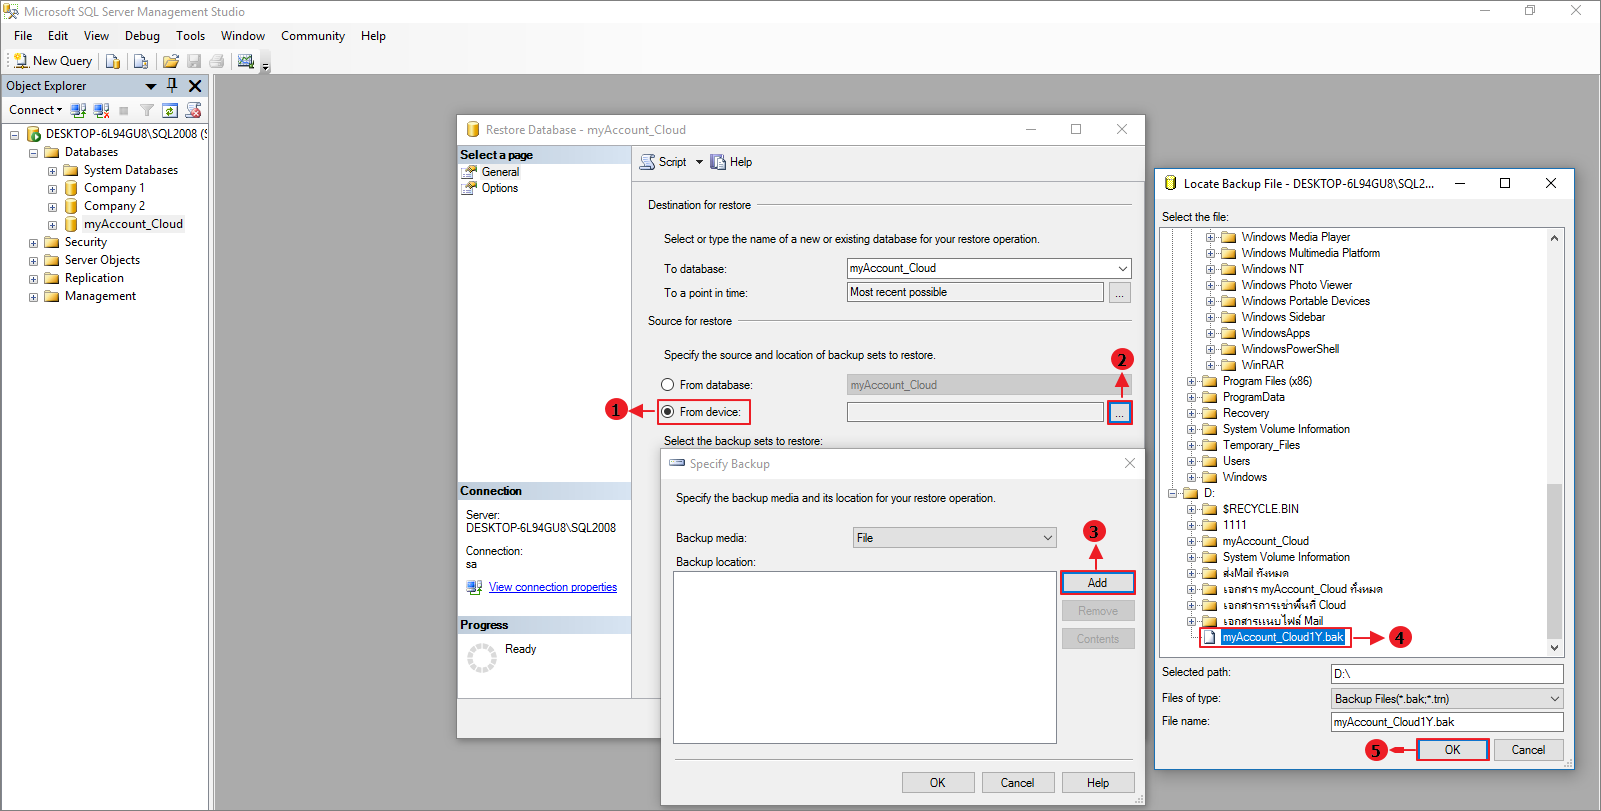1601x811 pixels.
Task: Click the Connect Object Explorer icon
Action: tap(78, 110)
